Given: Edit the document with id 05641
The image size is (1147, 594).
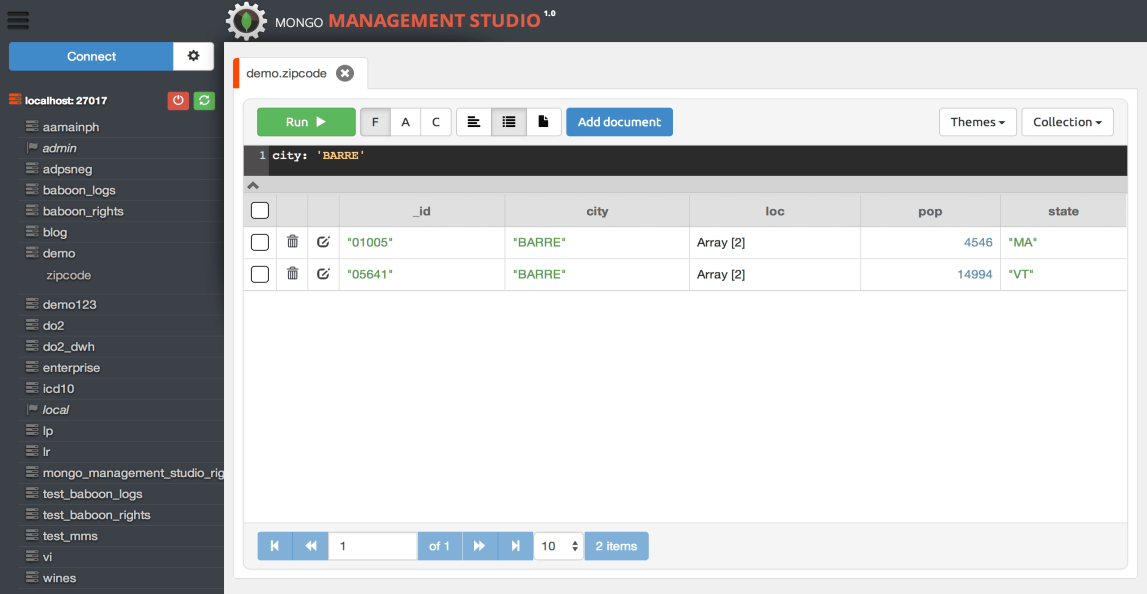Looking at the screenshot, I should click(323, 274).
